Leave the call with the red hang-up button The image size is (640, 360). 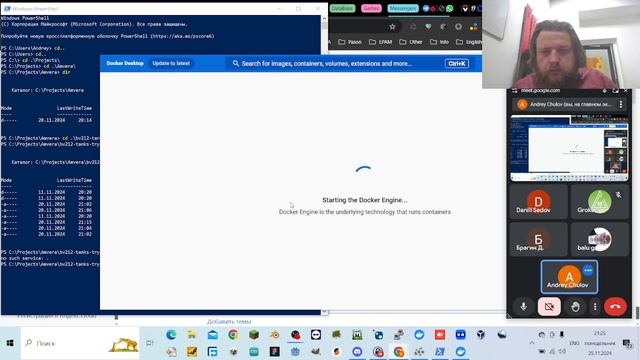click(x=615, y=306)
